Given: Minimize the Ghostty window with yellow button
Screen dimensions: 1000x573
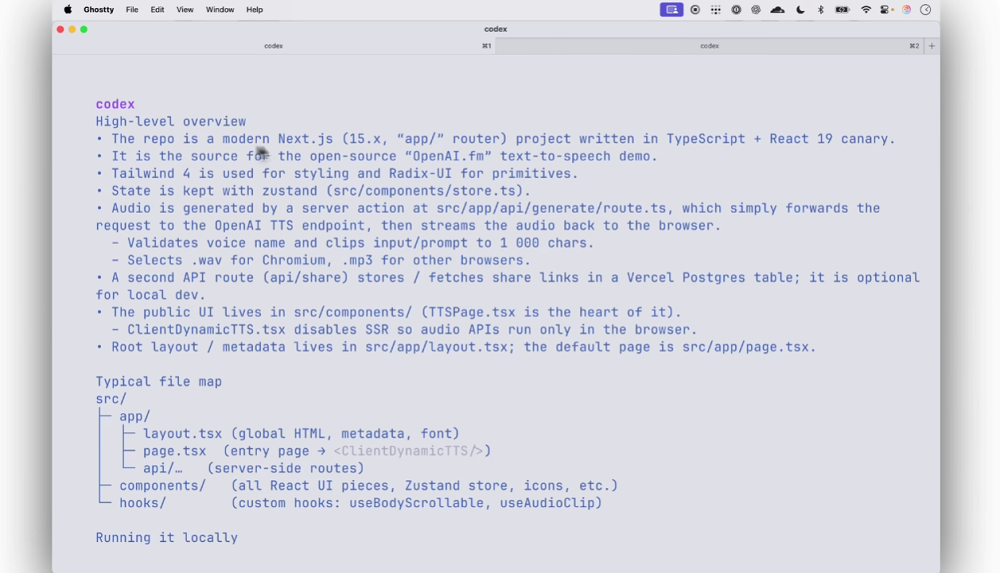Looking at the screenshot, I should coord(72,29).
